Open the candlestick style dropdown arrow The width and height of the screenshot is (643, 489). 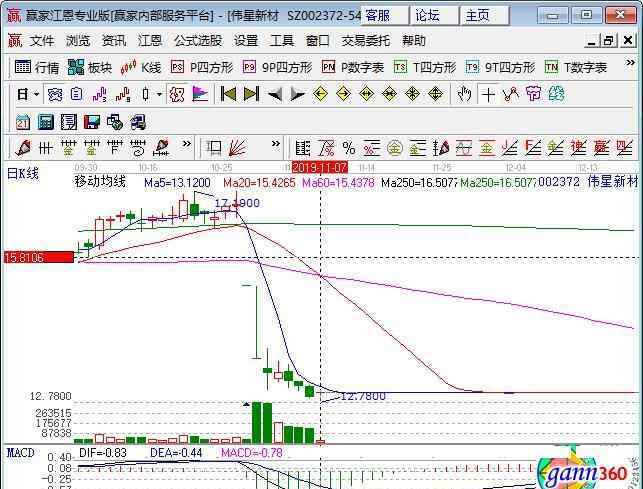point(159,95)
